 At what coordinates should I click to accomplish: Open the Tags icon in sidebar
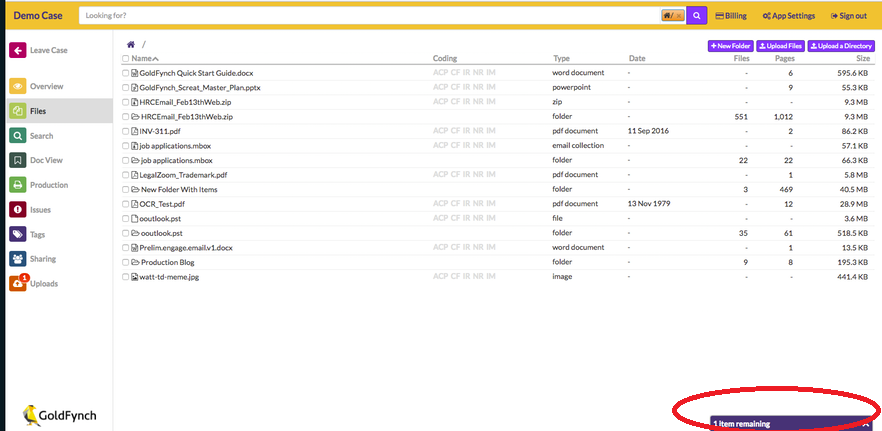[17, 235]
